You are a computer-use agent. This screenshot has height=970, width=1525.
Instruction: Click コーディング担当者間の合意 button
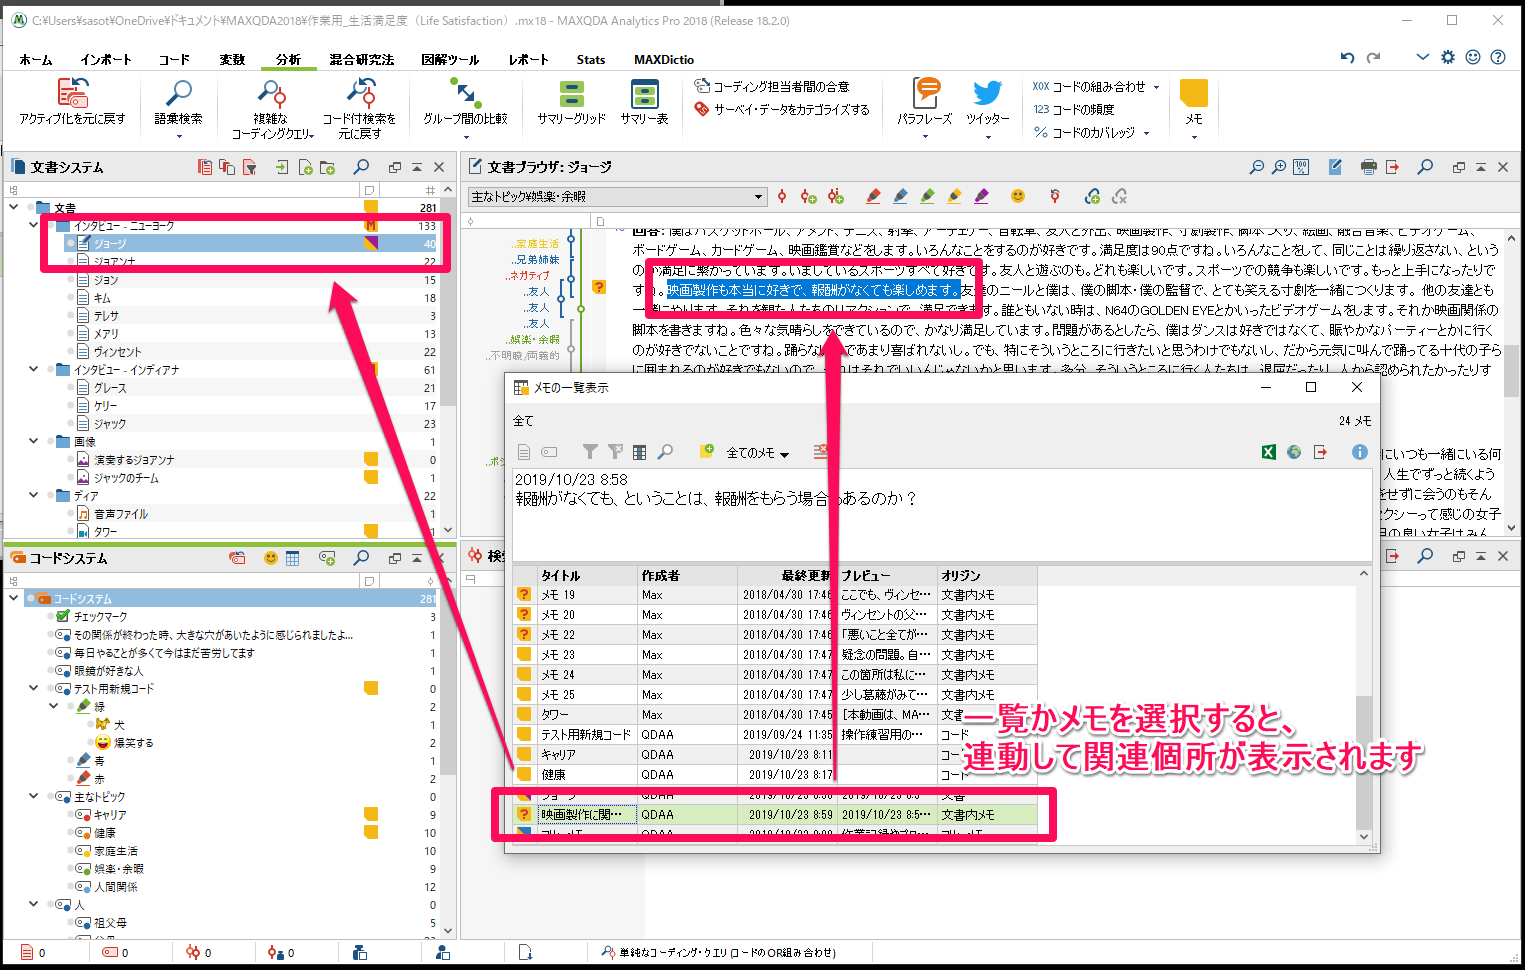coord(771,87)
